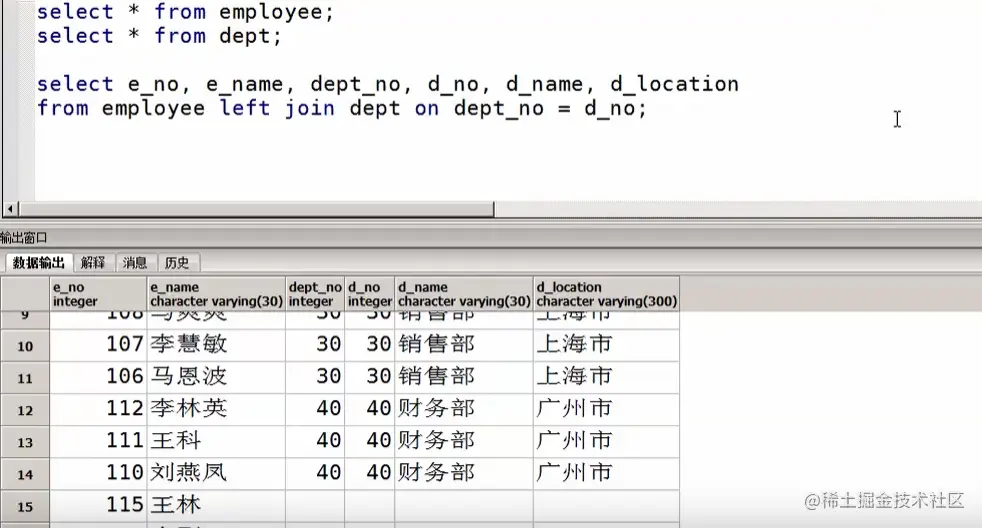This screenshot has height=528, width=982.
Task: Click cell with e_no 115
Action: [98, 505]
